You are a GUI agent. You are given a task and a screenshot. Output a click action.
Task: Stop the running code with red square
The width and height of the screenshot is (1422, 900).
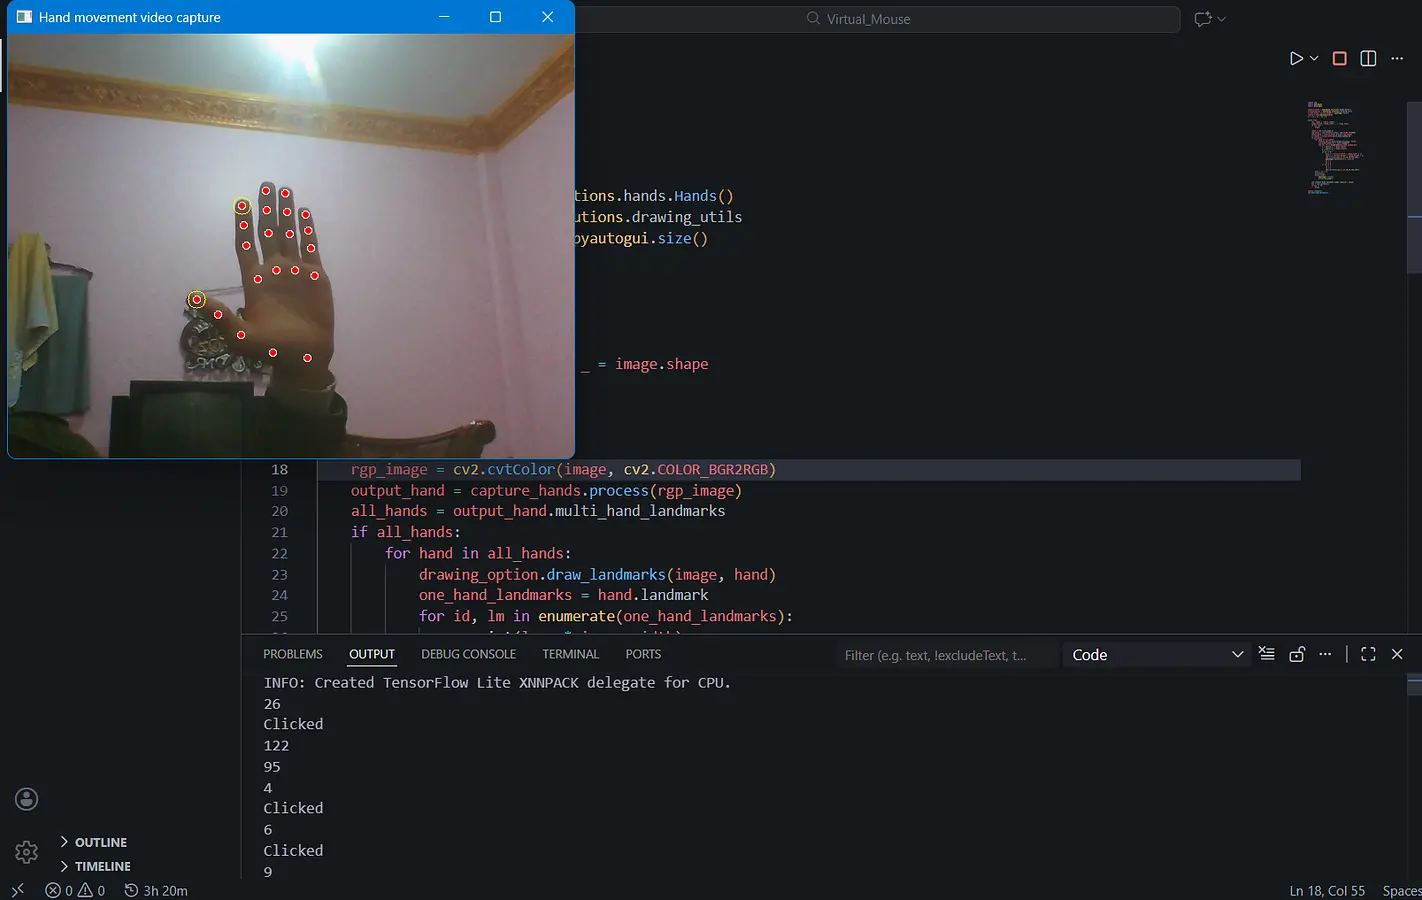1340,59
